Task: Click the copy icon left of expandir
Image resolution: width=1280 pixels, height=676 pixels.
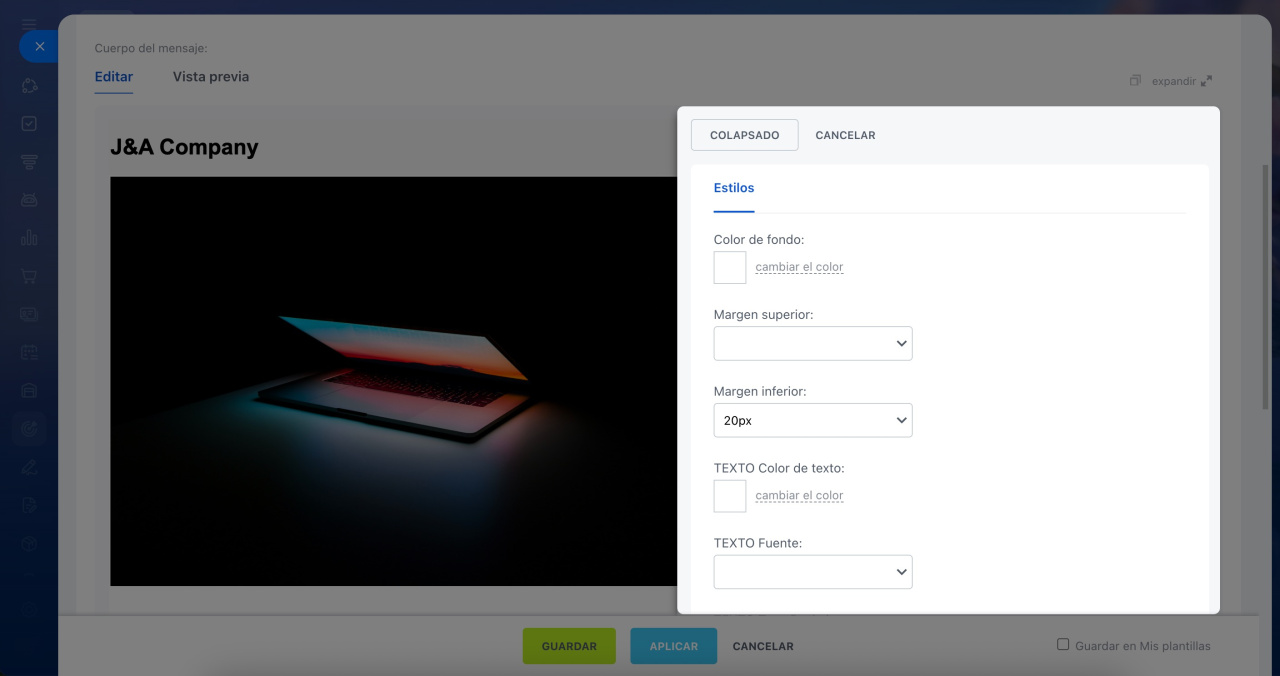Action: point(1135,81)
